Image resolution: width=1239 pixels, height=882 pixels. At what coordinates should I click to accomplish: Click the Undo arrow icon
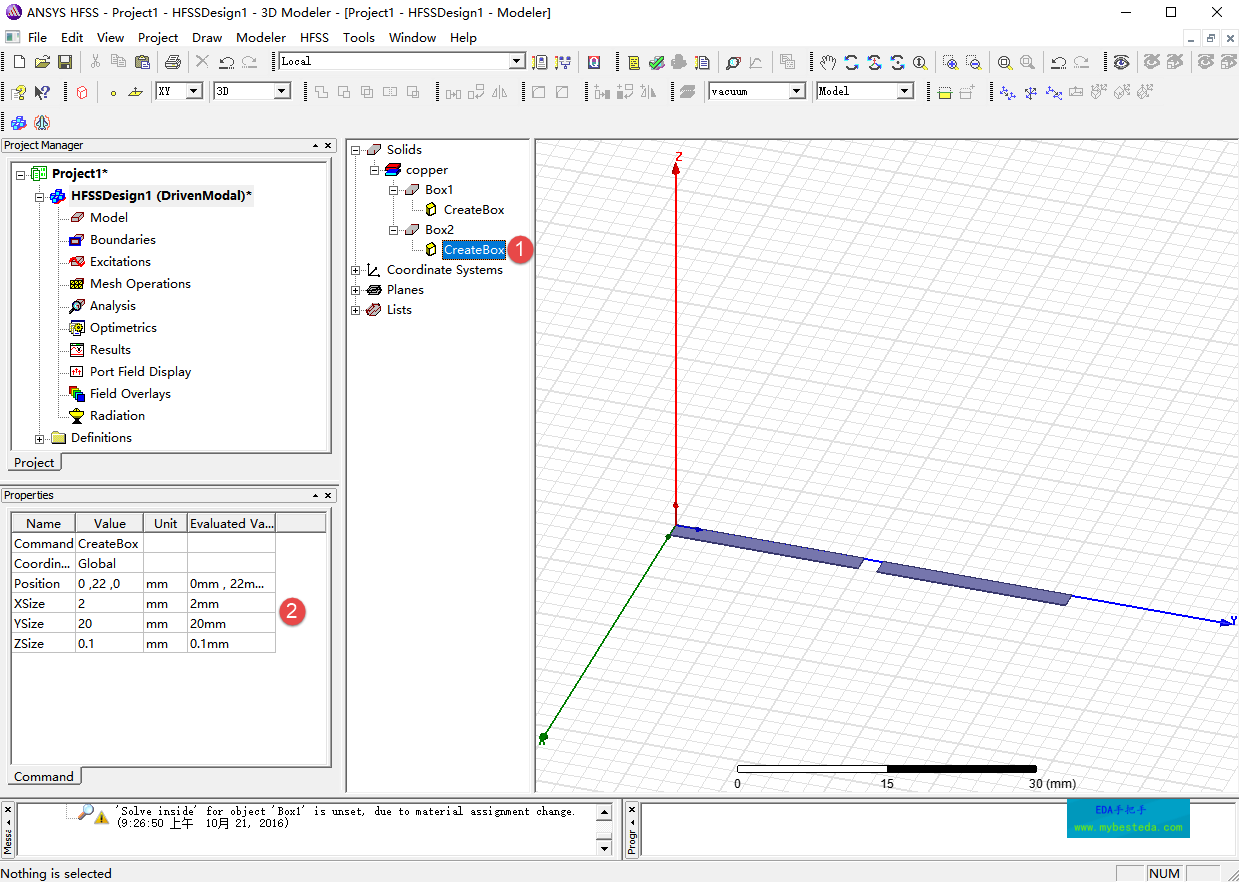pos(227,62)
